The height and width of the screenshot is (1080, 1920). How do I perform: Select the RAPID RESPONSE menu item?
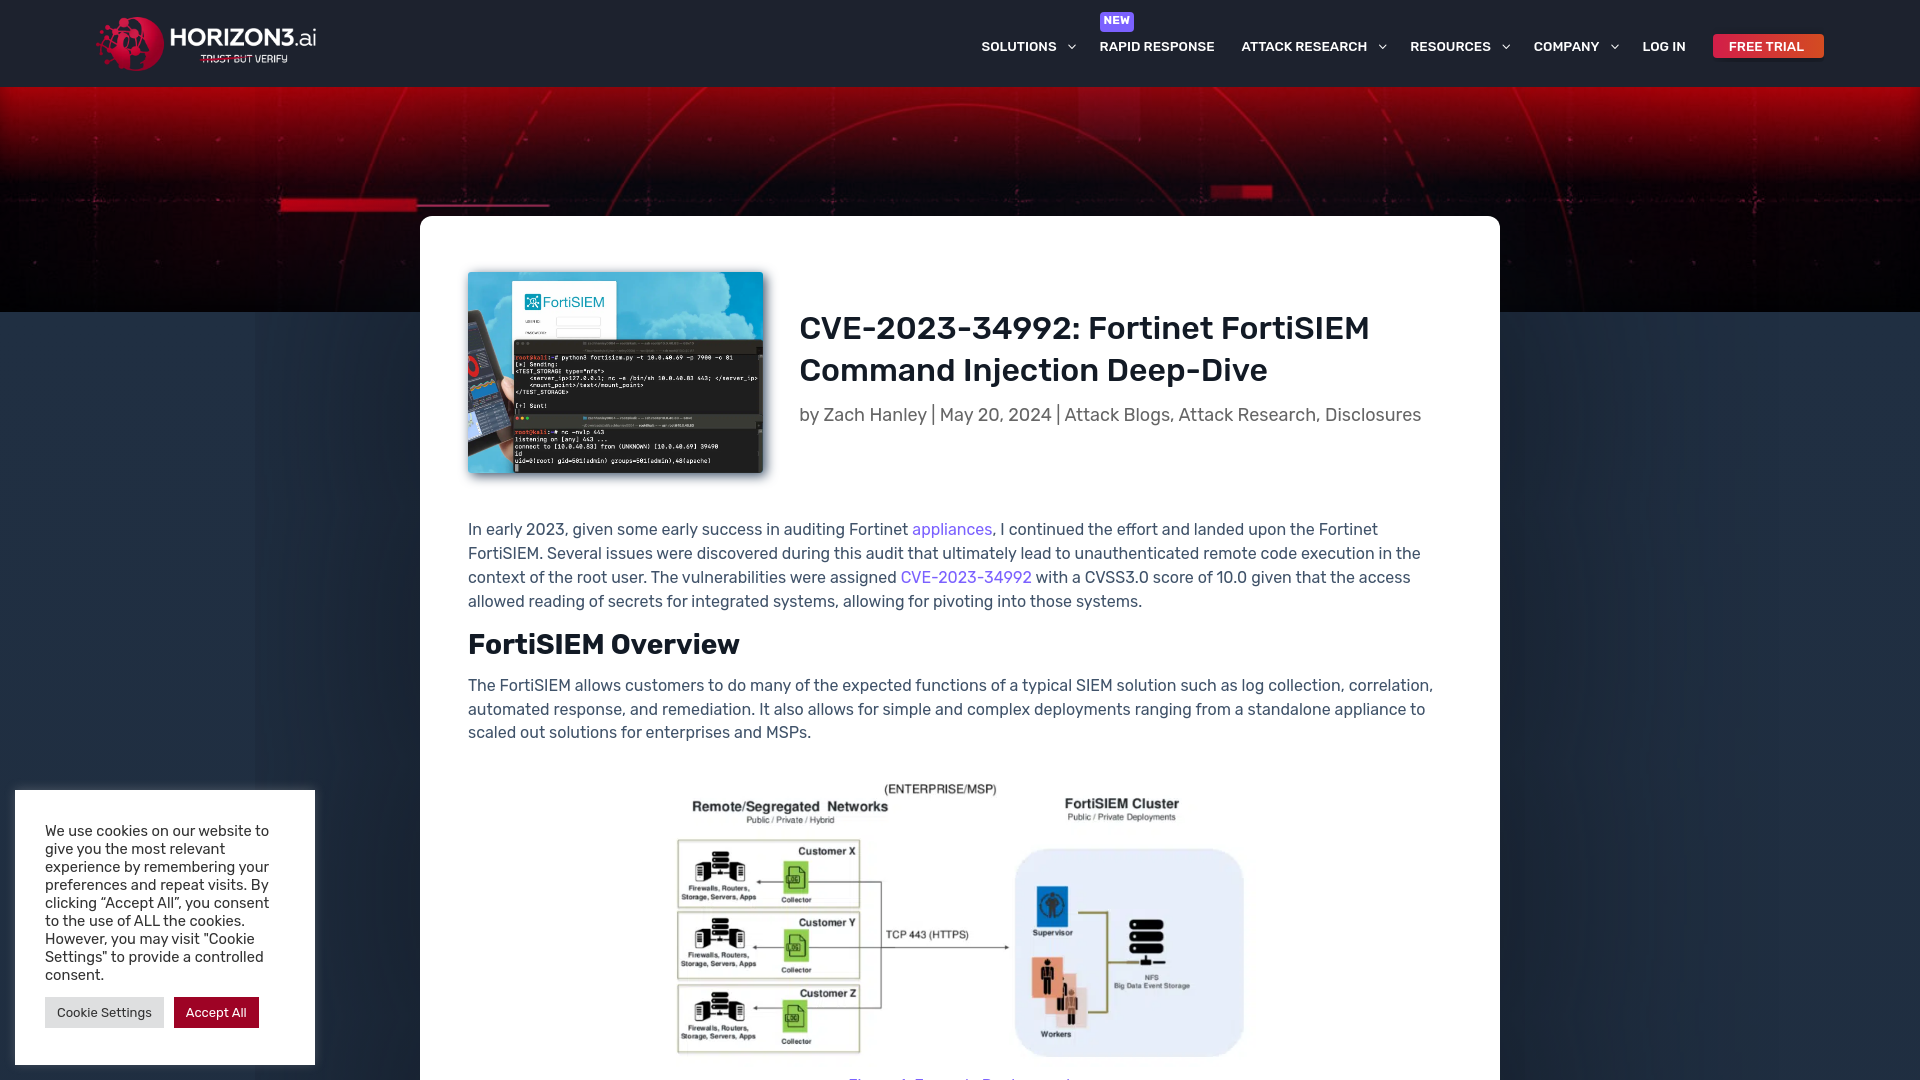(x=1156, y=46)
